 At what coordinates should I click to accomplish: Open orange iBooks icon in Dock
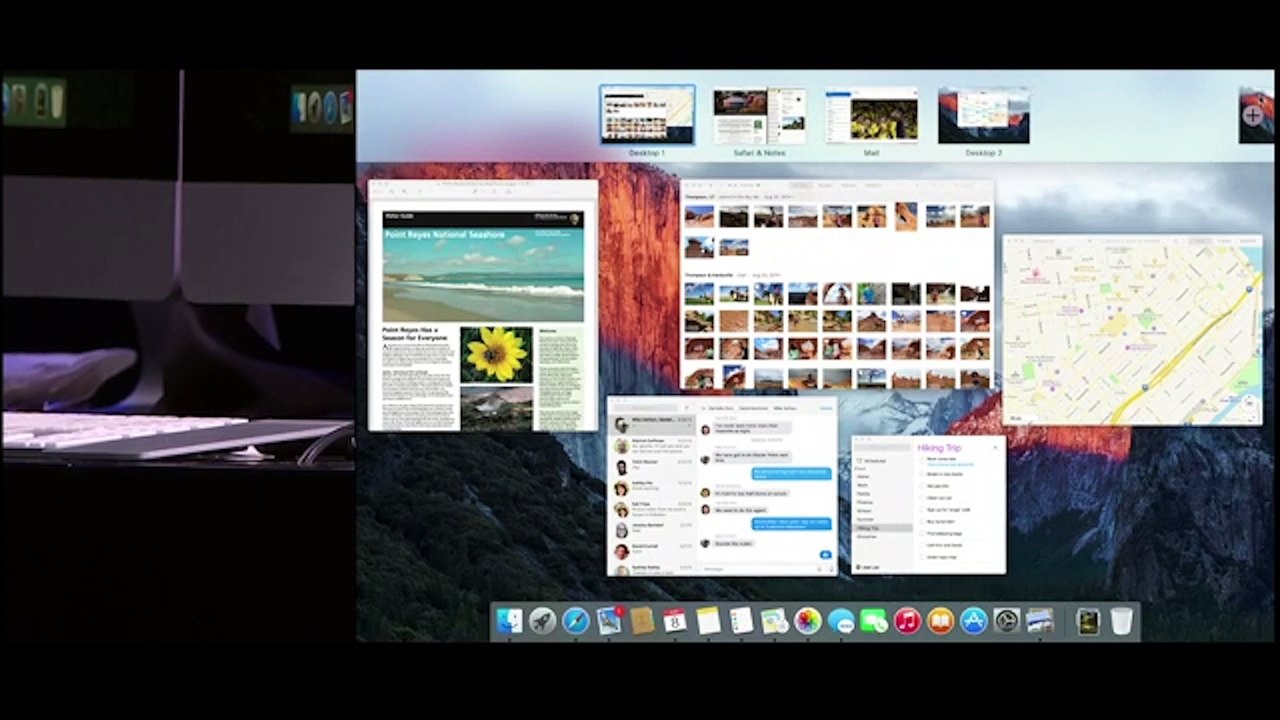tap(940, 621)
